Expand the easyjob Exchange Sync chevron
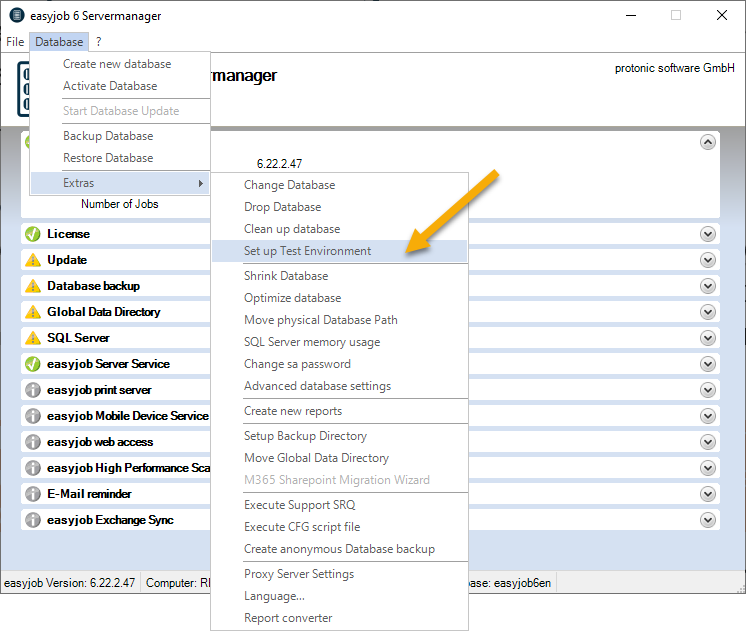The image size is (754, 635). 708,520
